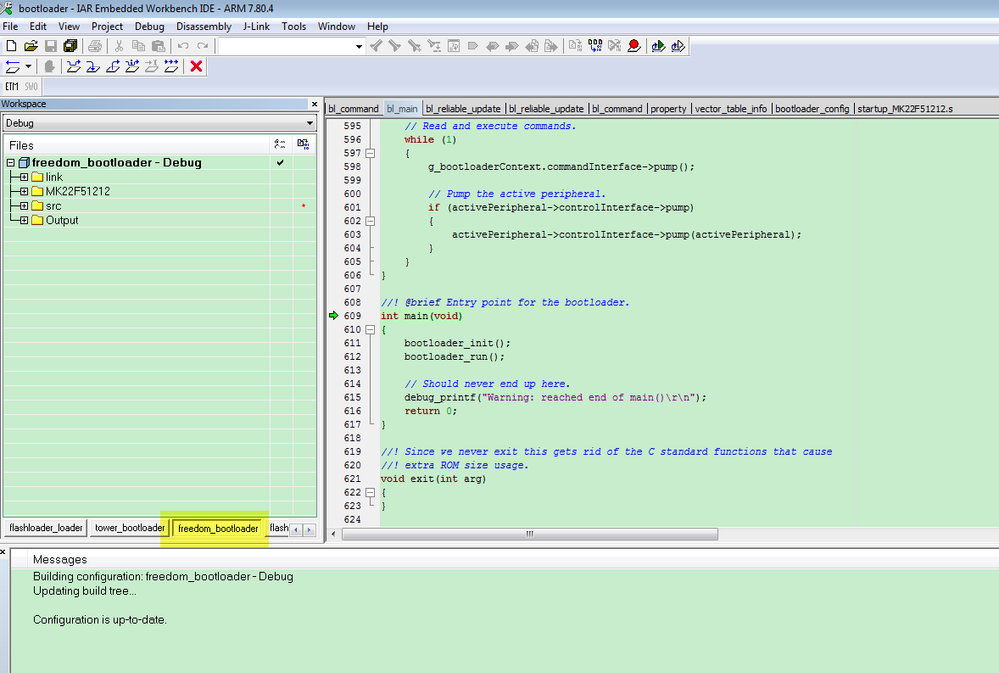The width and height of the screenshot is (999, 673).
Task: Collapse the main function fold marker
Action: [x=370, y=330]
